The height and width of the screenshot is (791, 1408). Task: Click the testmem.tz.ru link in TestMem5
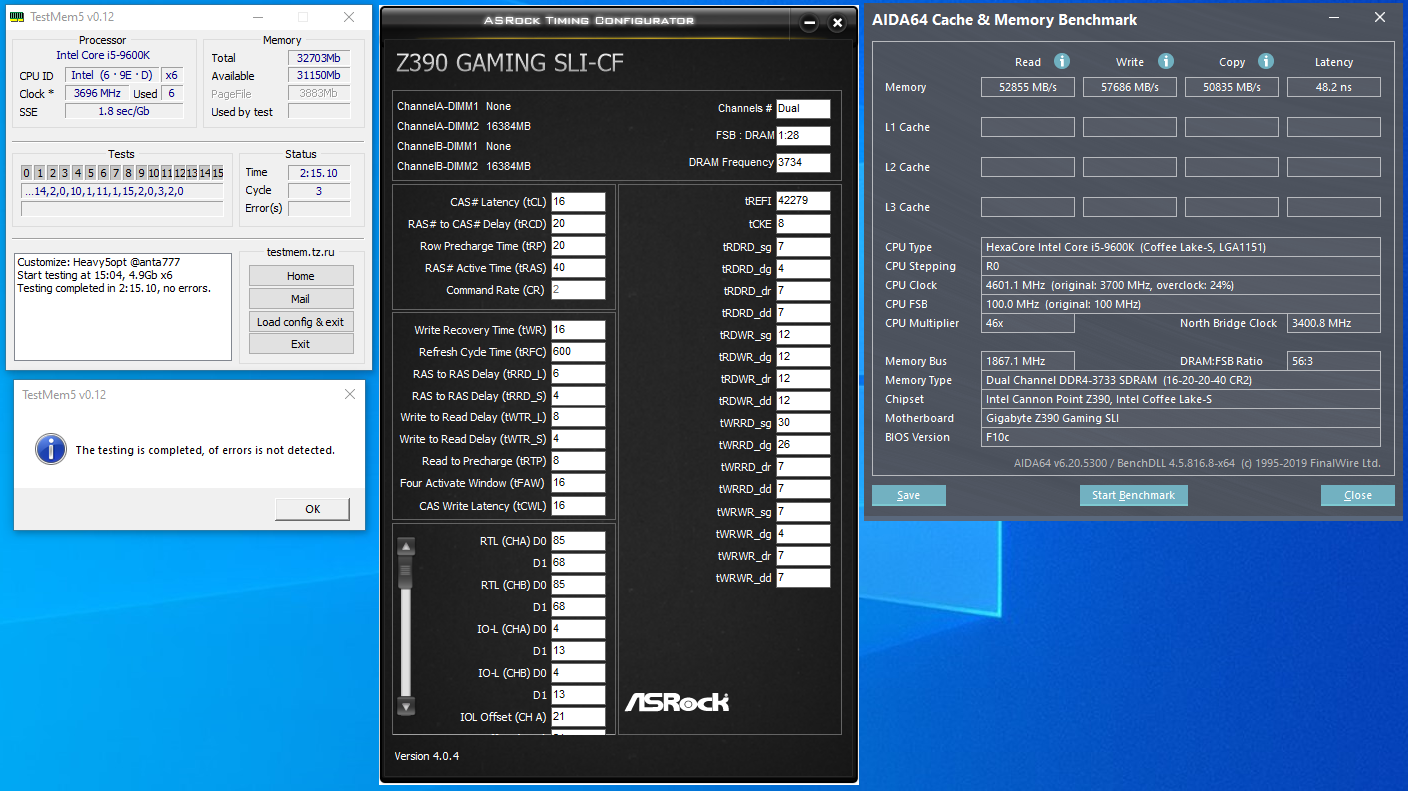(301, 253)
